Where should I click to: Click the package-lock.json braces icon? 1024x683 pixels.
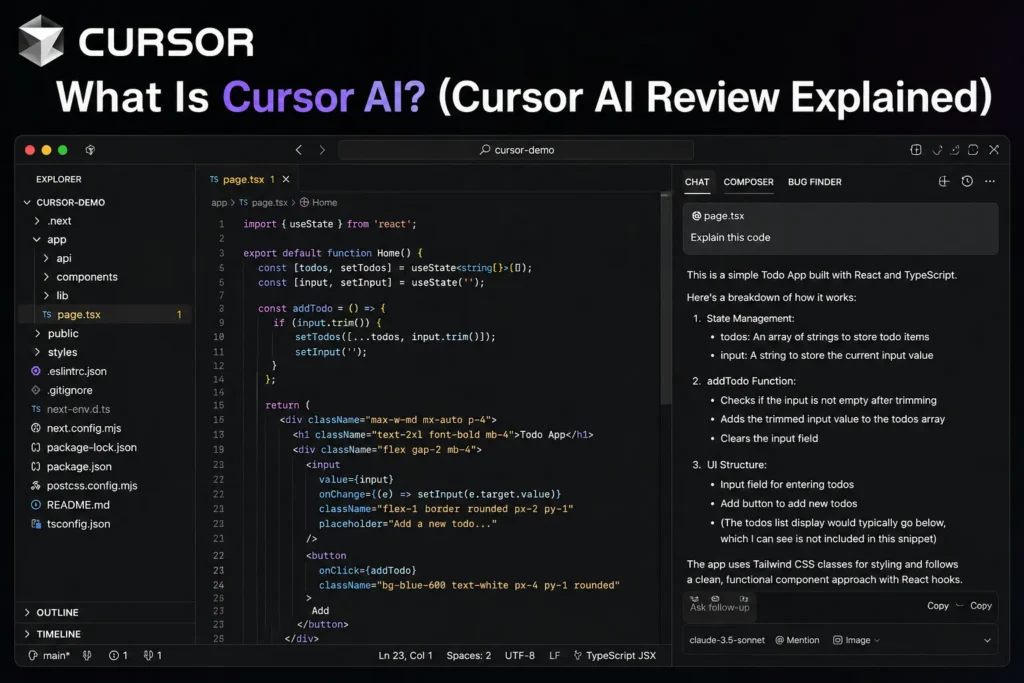pyautogui.click(x=36, y=447)
